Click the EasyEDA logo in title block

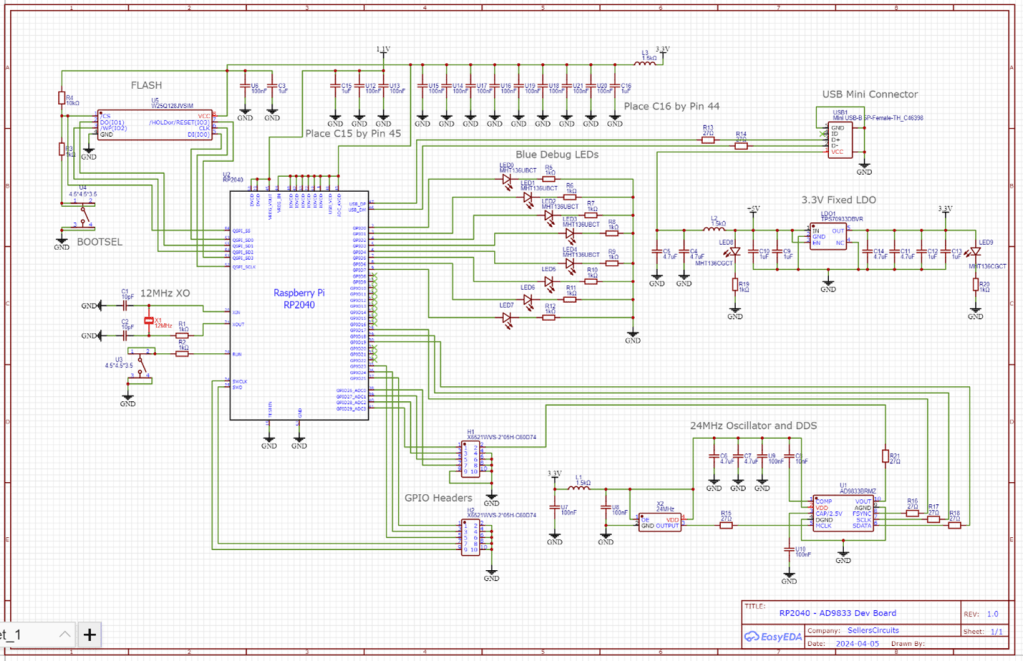tap(774, 636)
